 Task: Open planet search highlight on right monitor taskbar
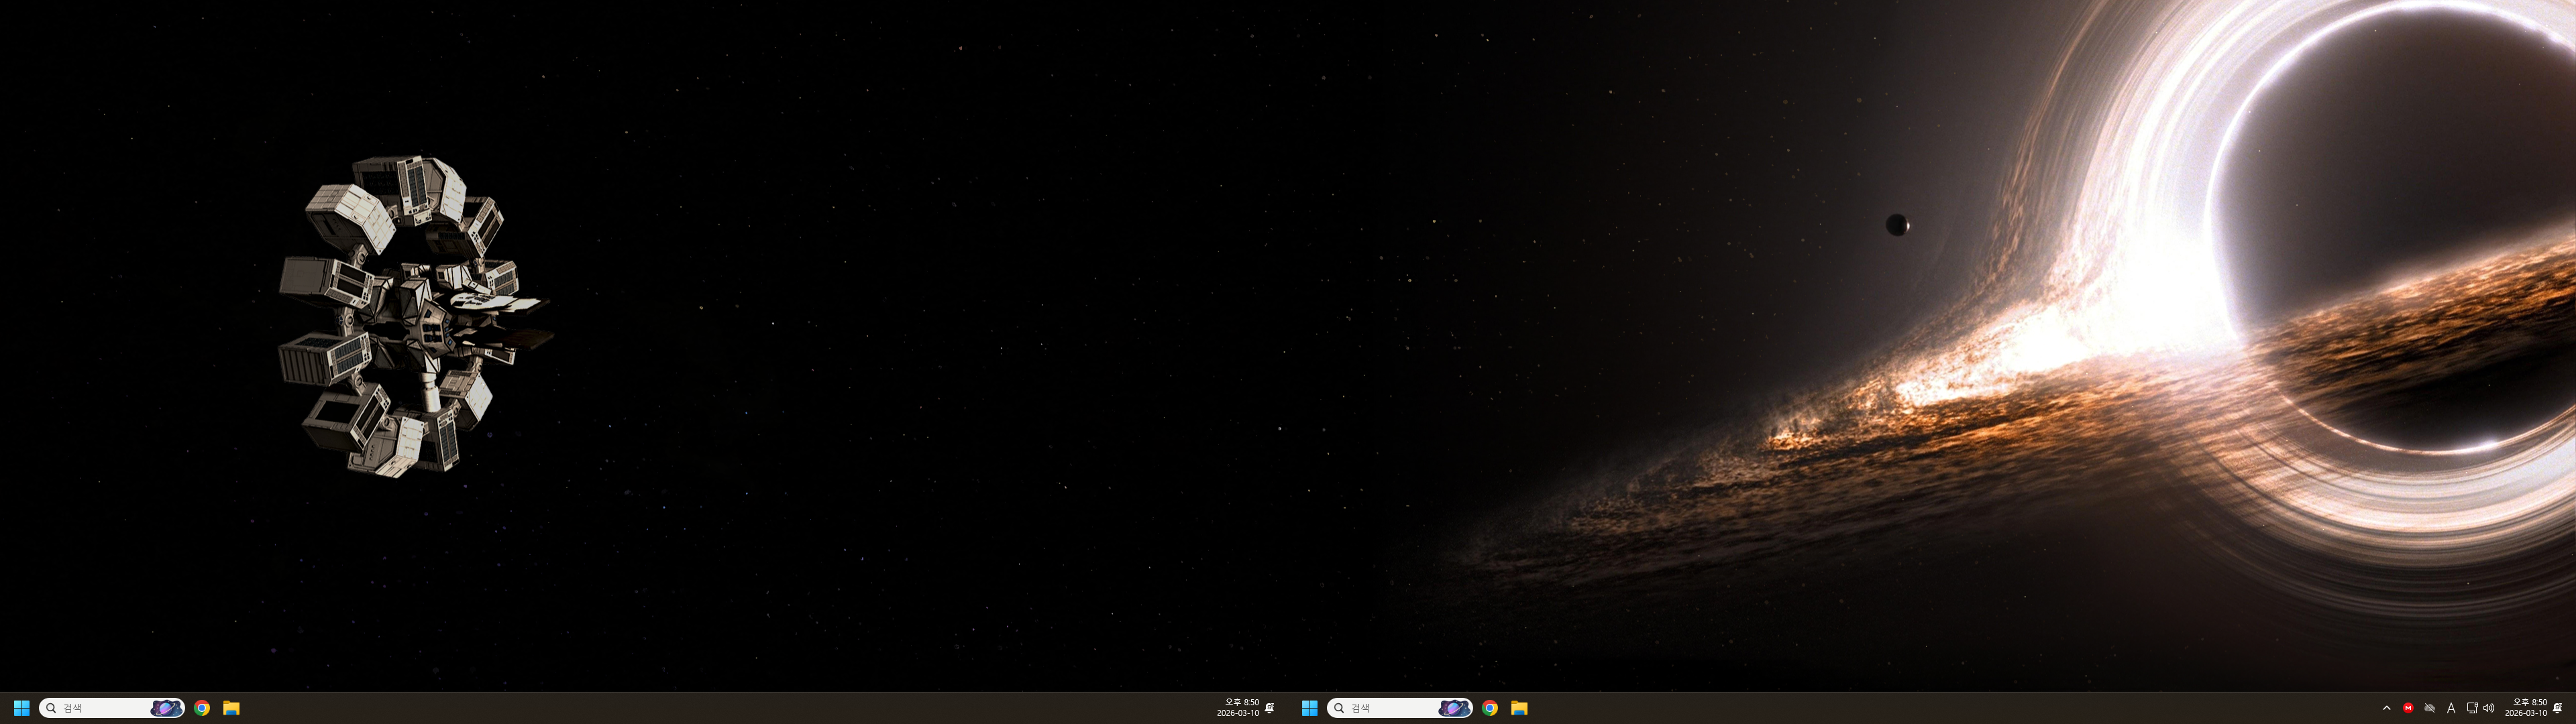pyautogui.click(x=1454, y=708)
